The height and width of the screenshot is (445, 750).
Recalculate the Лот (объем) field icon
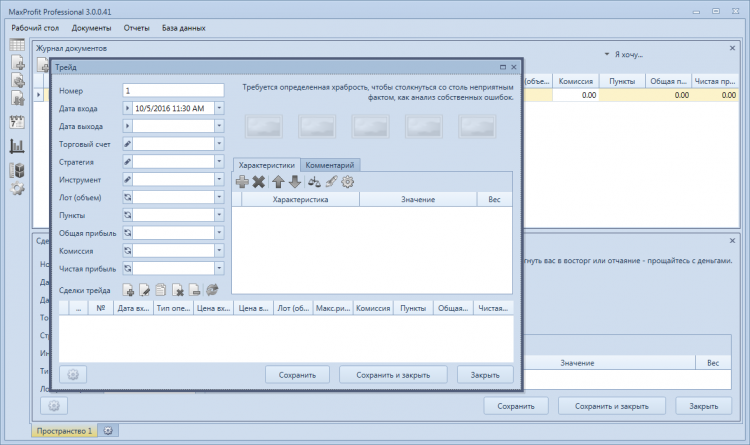(x=128, y=197)
